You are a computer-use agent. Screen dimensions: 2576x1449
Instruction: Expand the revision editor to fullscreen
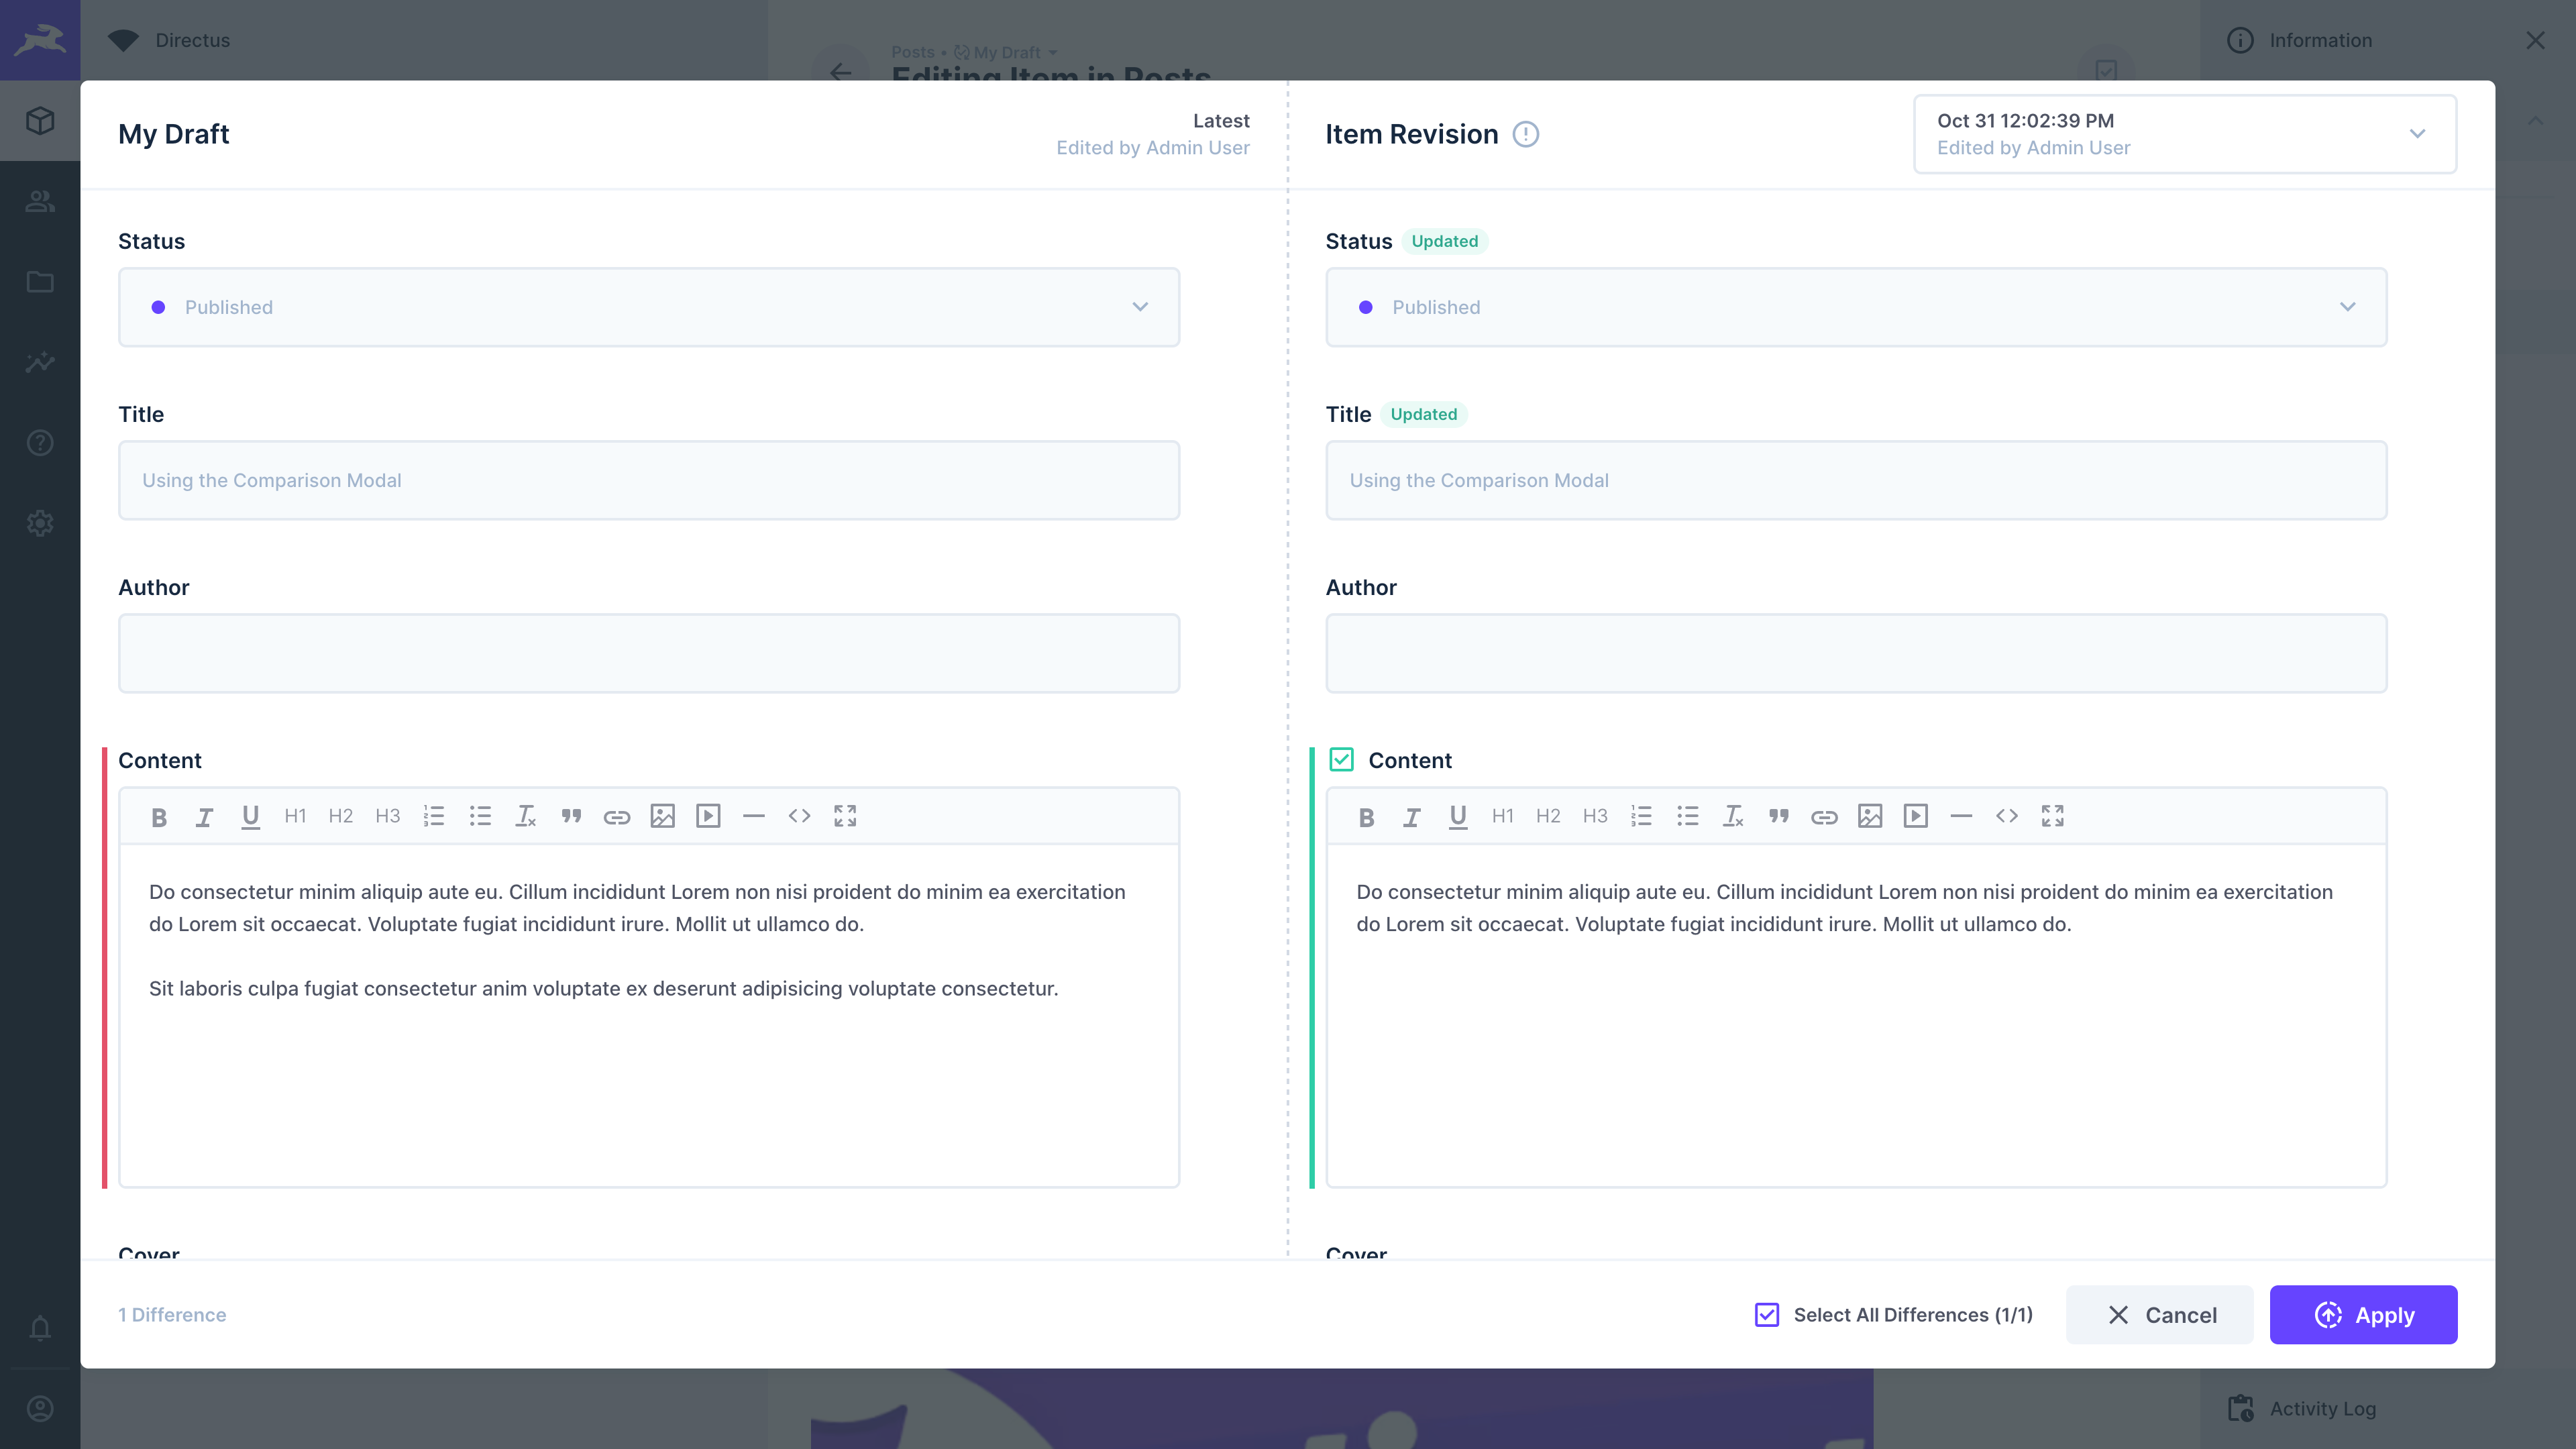(x=2053, y=816)
